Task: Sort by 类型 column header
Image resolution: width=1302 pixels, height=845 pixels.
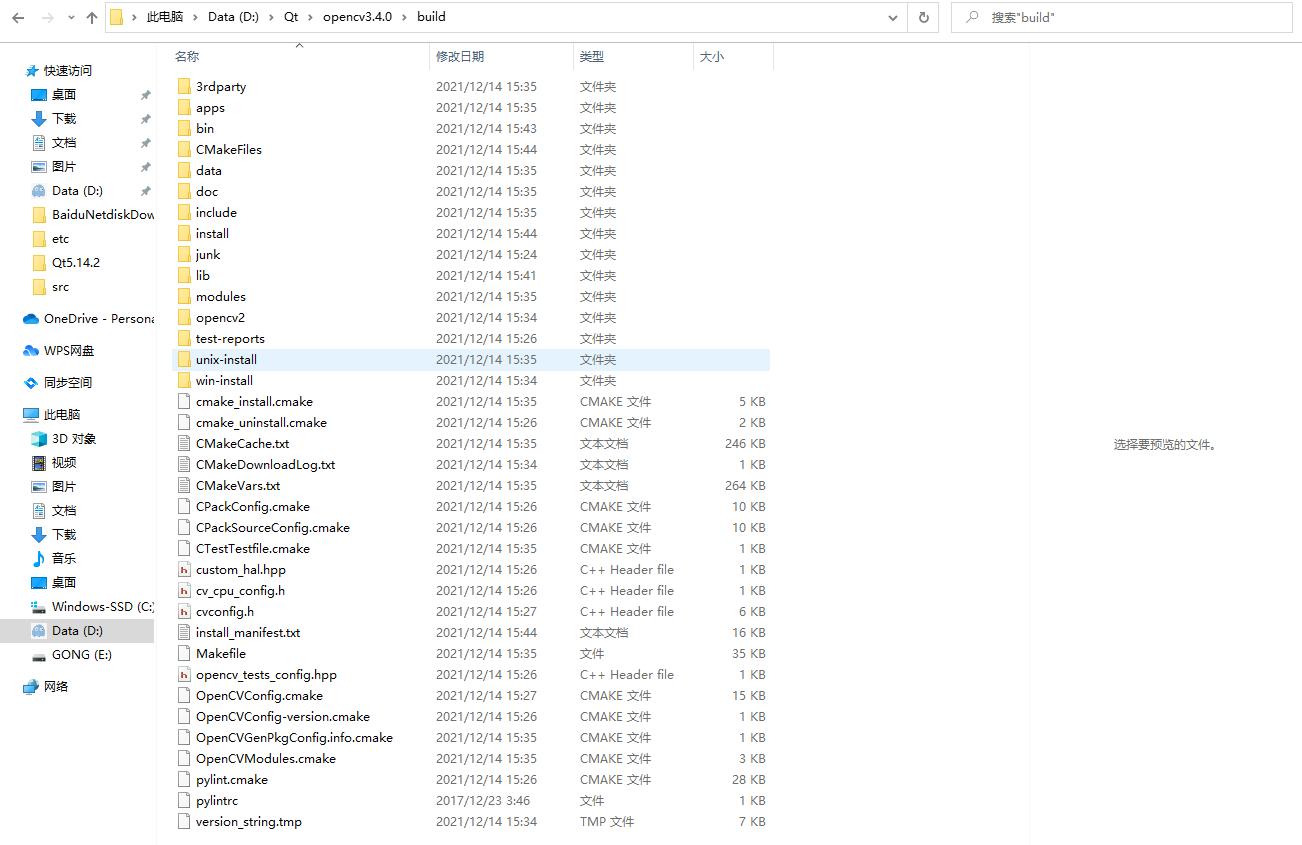Action: (592, 57)
